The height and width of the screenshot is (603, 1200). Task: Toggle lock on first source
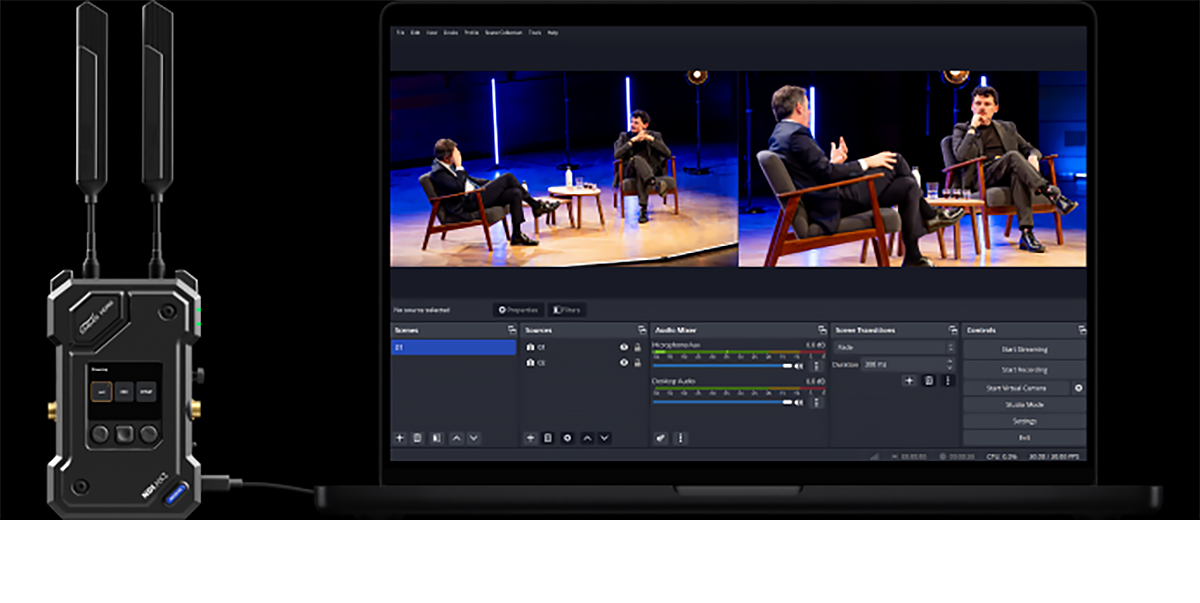[637, 347]
